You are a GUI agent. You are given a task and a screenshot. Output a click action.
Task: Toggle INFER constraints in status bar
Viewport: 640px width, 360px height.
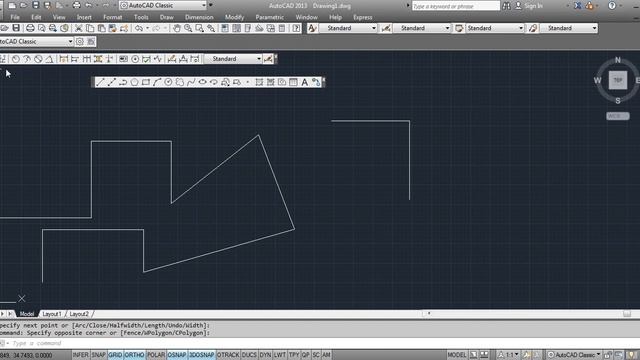click(x=80, y=355)
